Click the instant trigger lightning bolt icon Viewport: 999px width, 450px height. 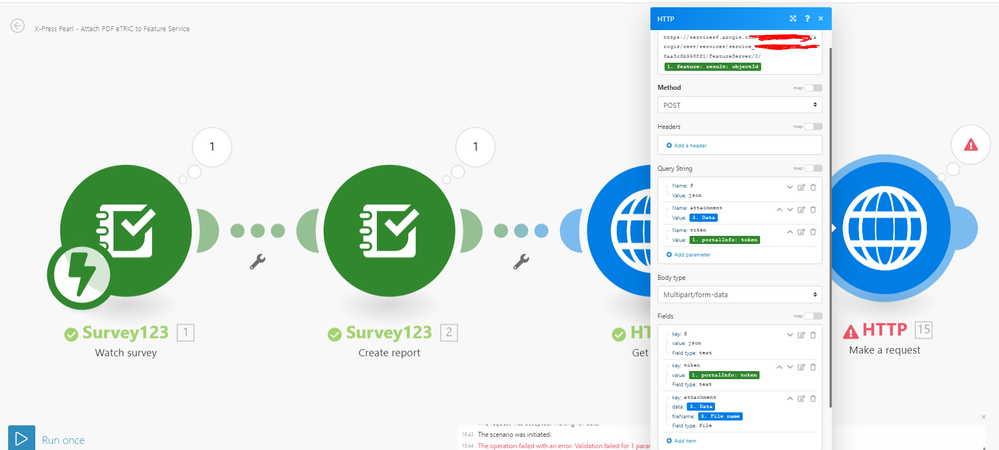click(79, 276)
